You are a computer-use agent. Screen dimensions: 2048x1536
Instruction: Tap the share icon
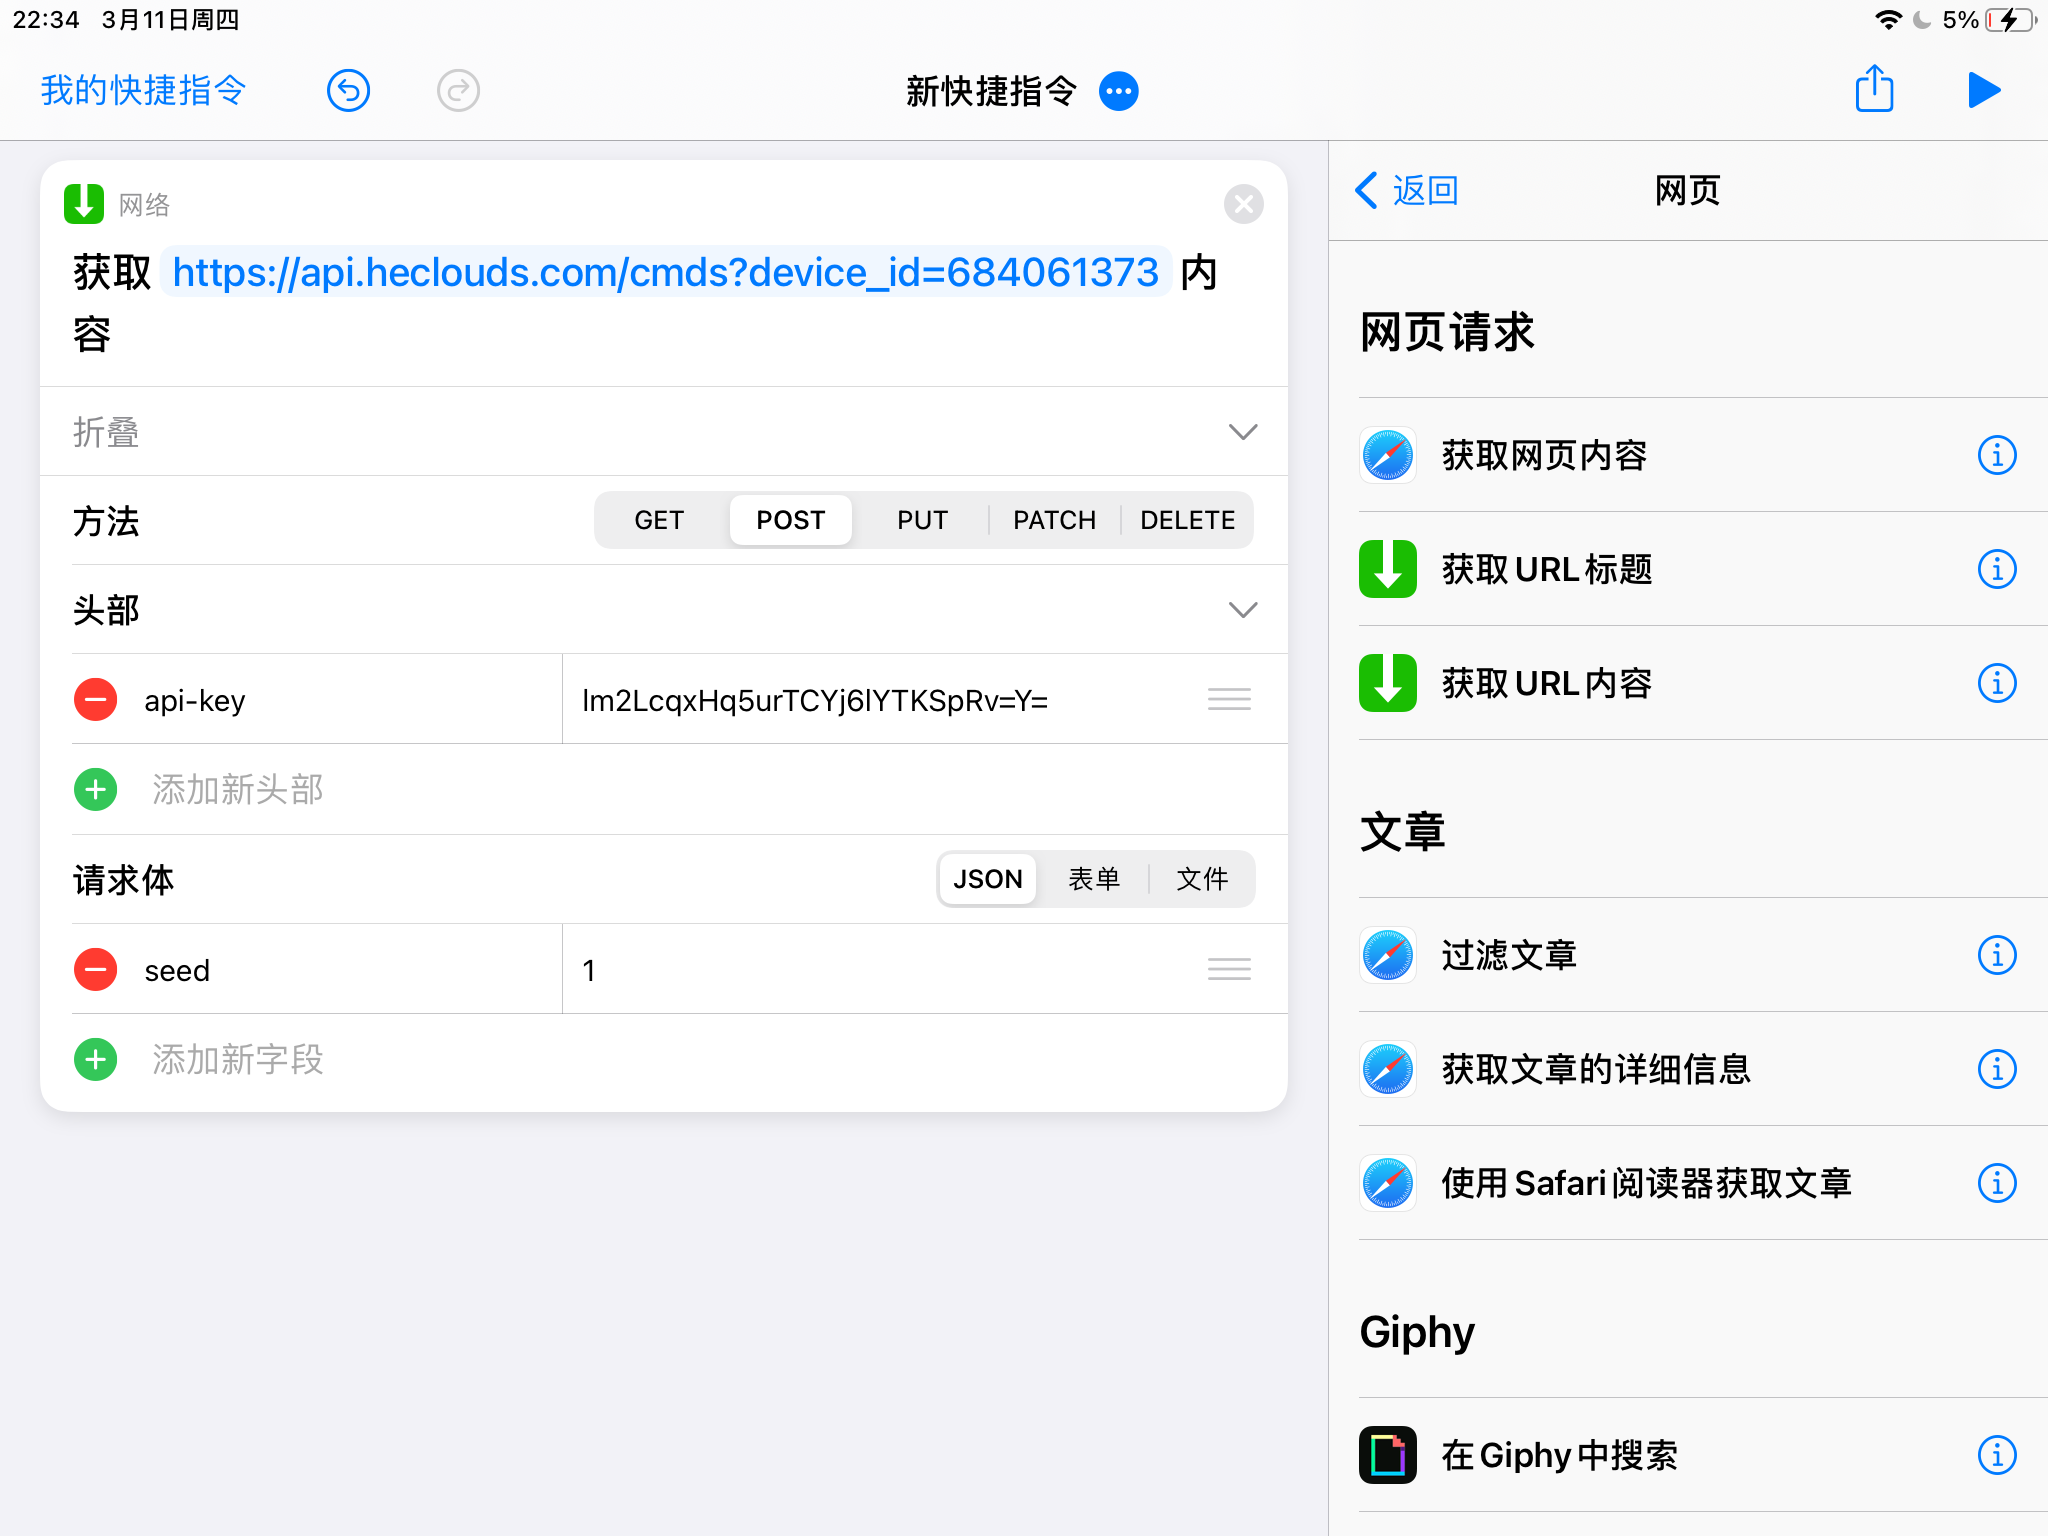(1874, 89)
